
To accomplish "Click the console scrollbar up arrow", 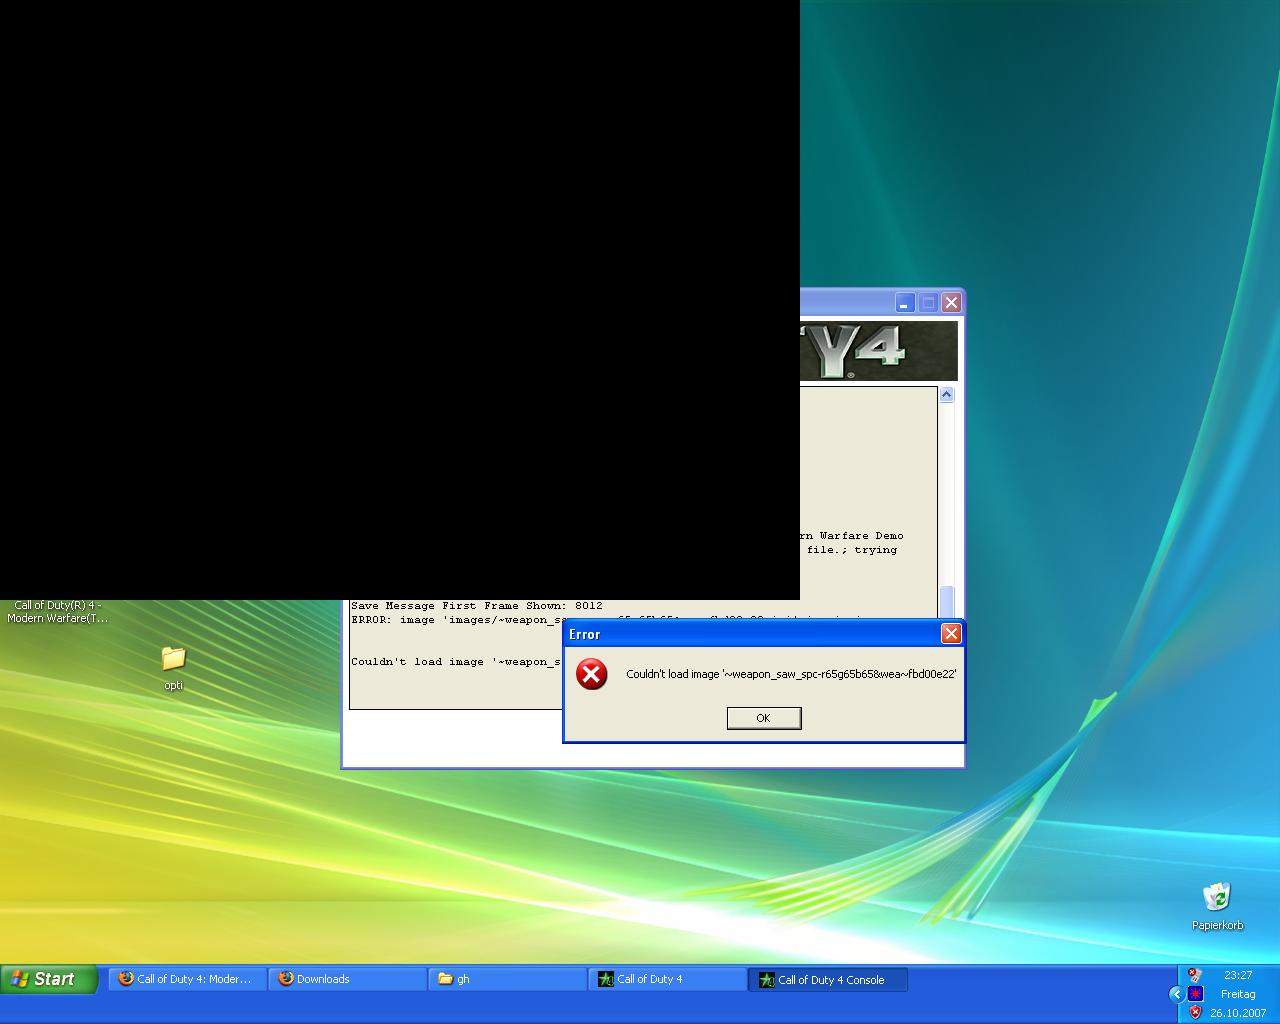I will point(946,395).
